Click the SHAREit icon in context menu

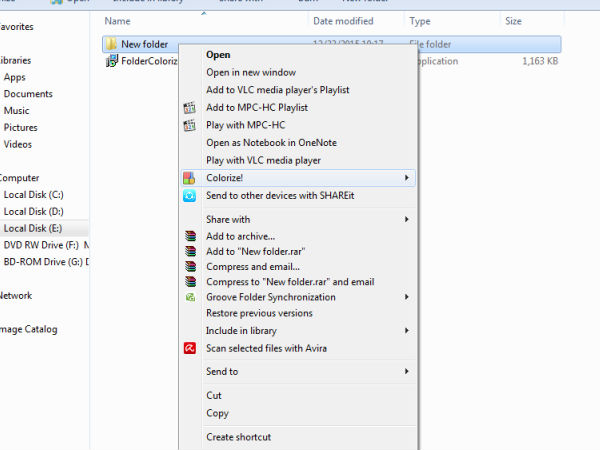point(189,196)
